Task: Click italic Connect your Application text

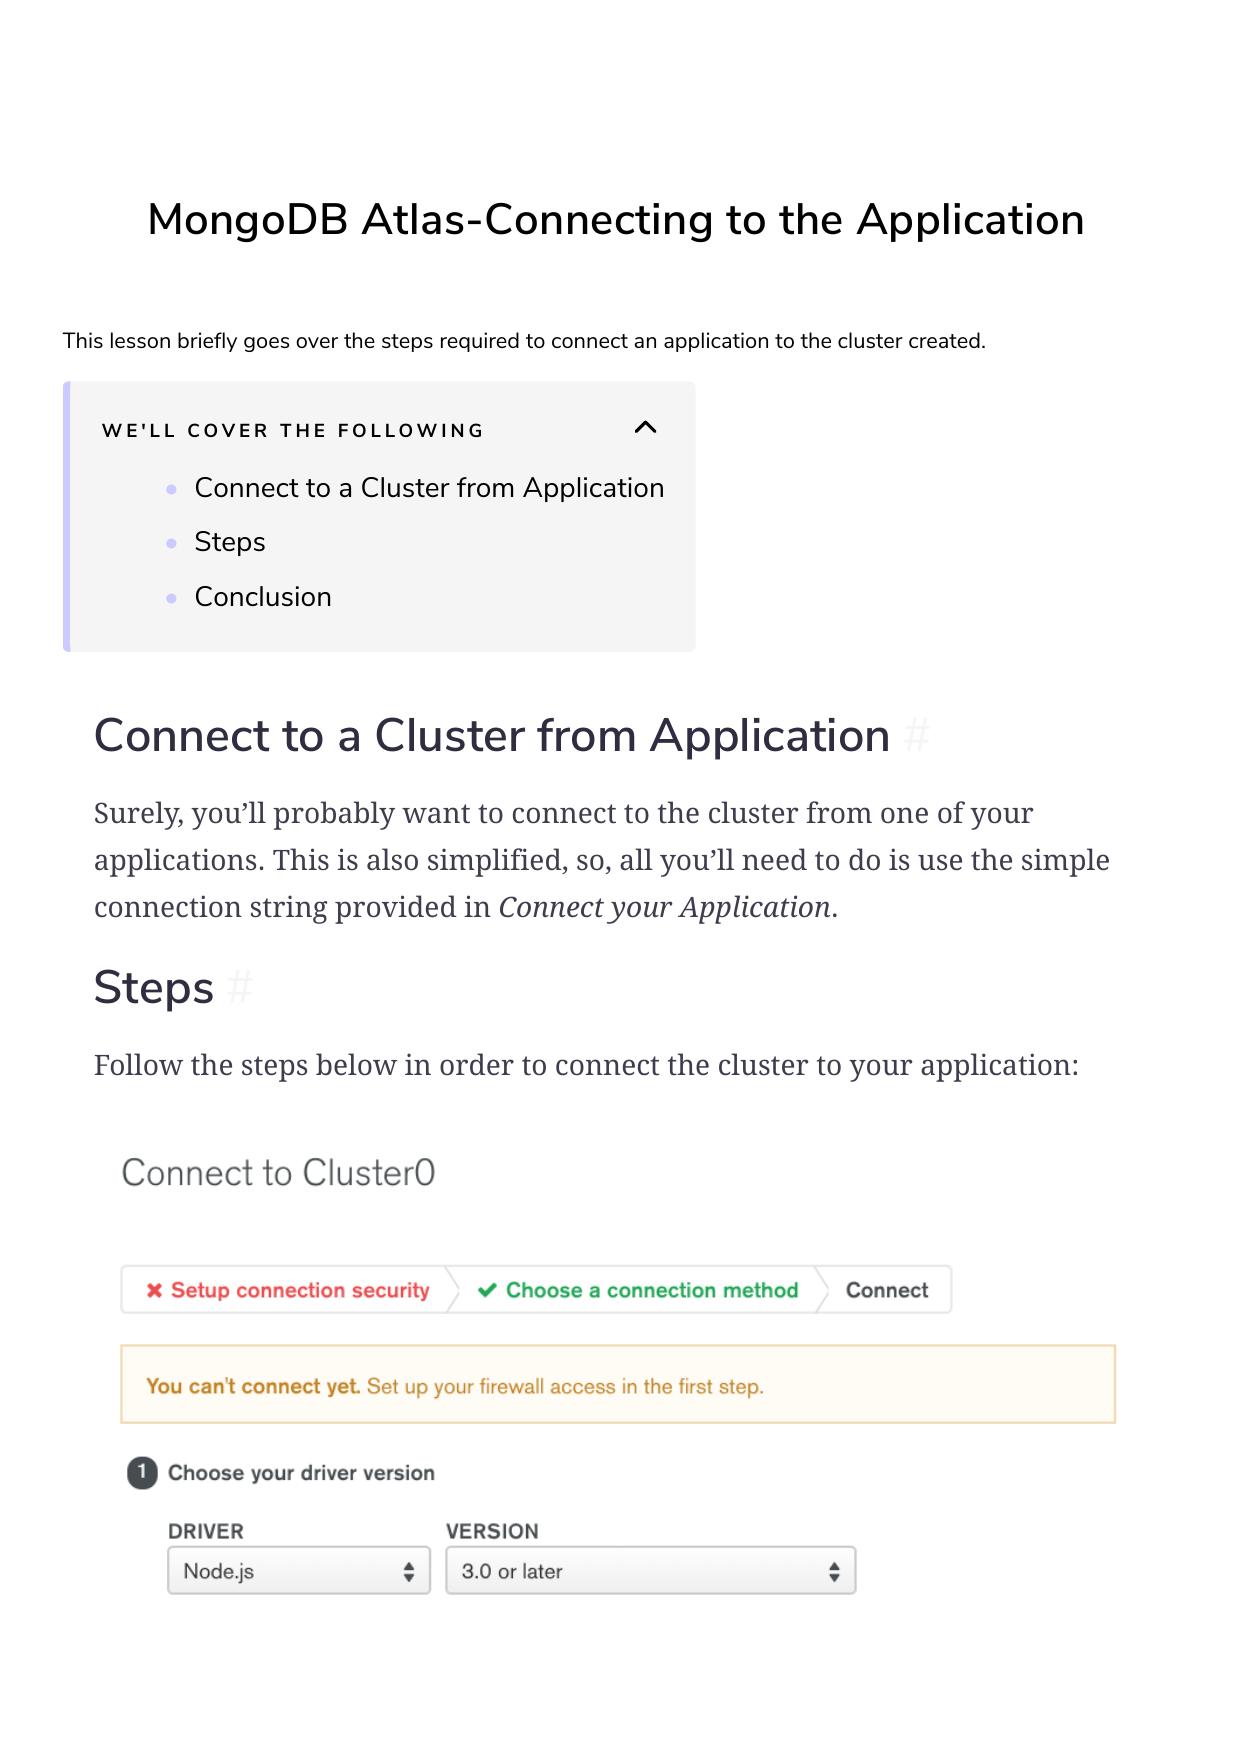Action: (665, 907)
